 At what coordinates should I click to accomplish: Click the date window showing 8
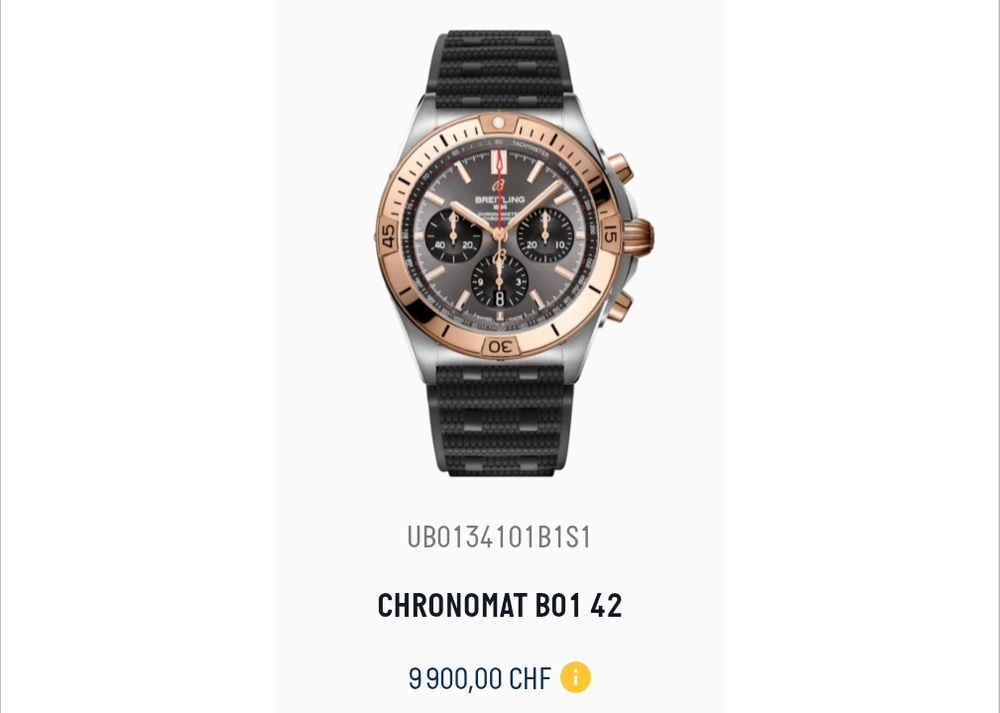coord(499,298)
